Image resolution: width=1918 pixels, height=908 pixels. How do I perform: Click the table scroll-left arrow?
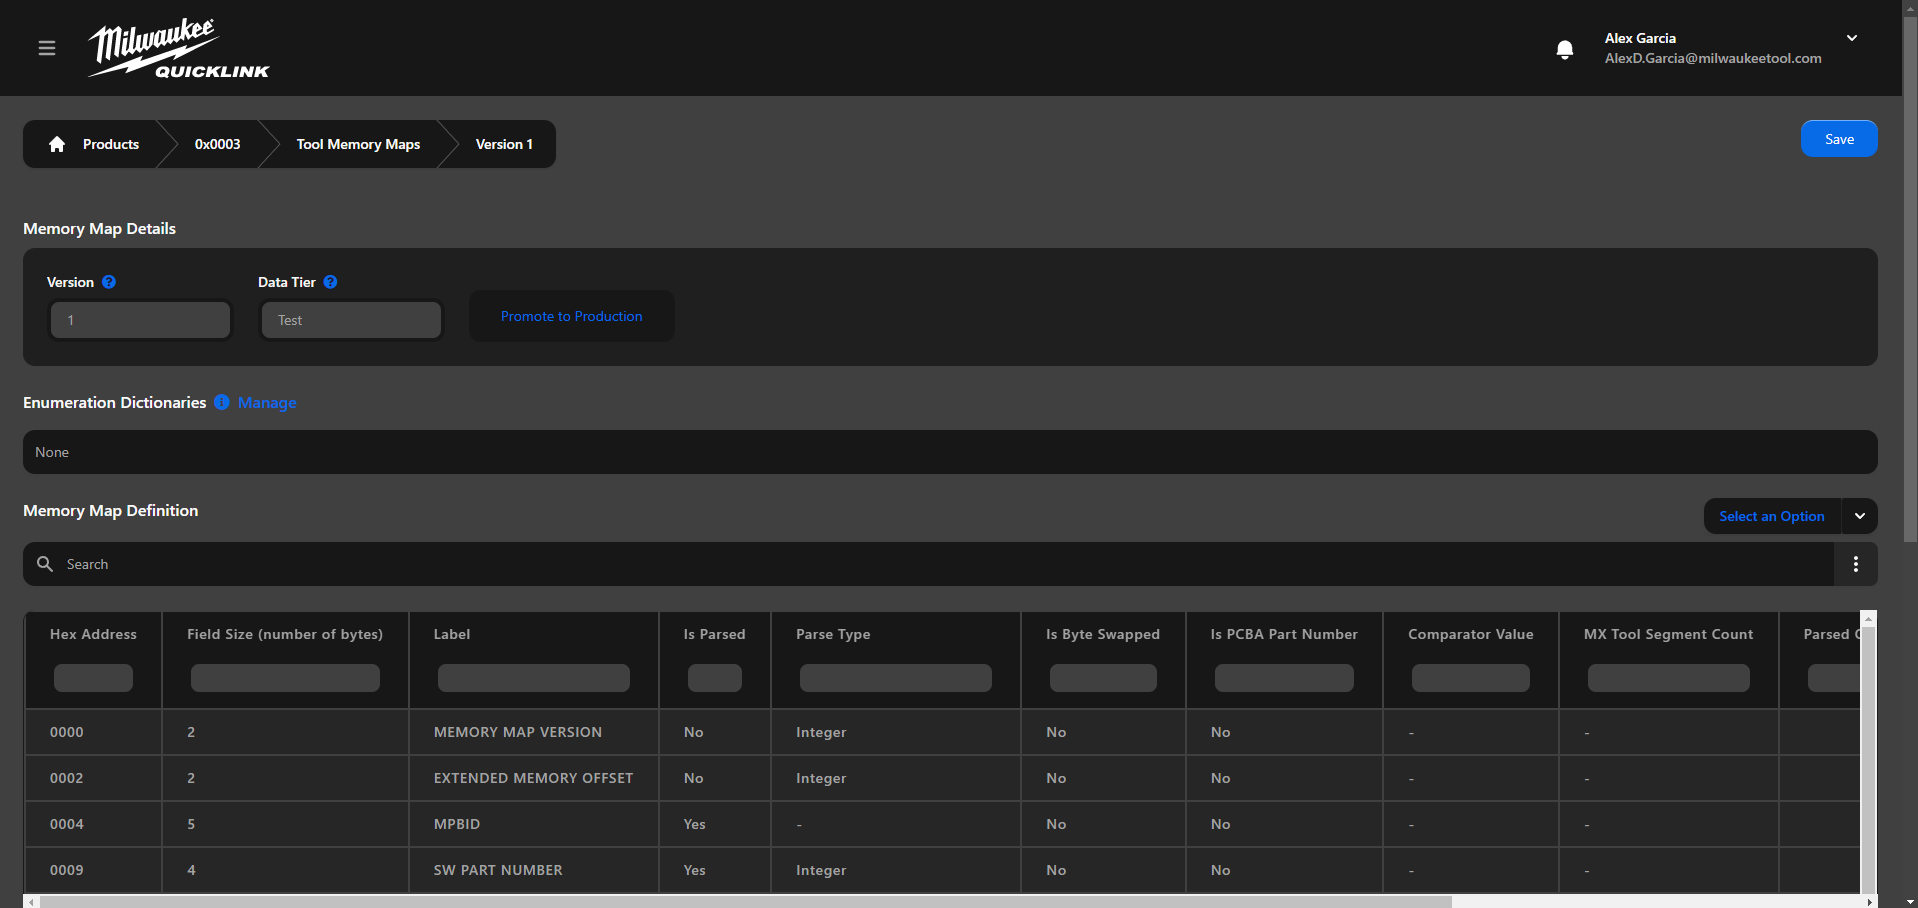31,902
